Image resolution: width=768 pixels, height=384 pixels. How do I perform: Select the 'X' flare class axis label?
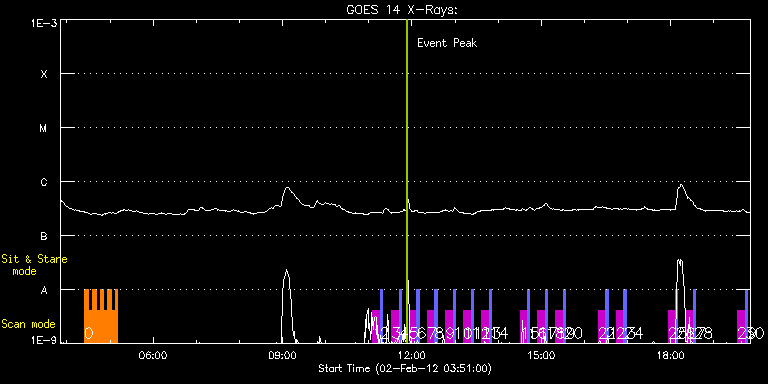[44, 74]
